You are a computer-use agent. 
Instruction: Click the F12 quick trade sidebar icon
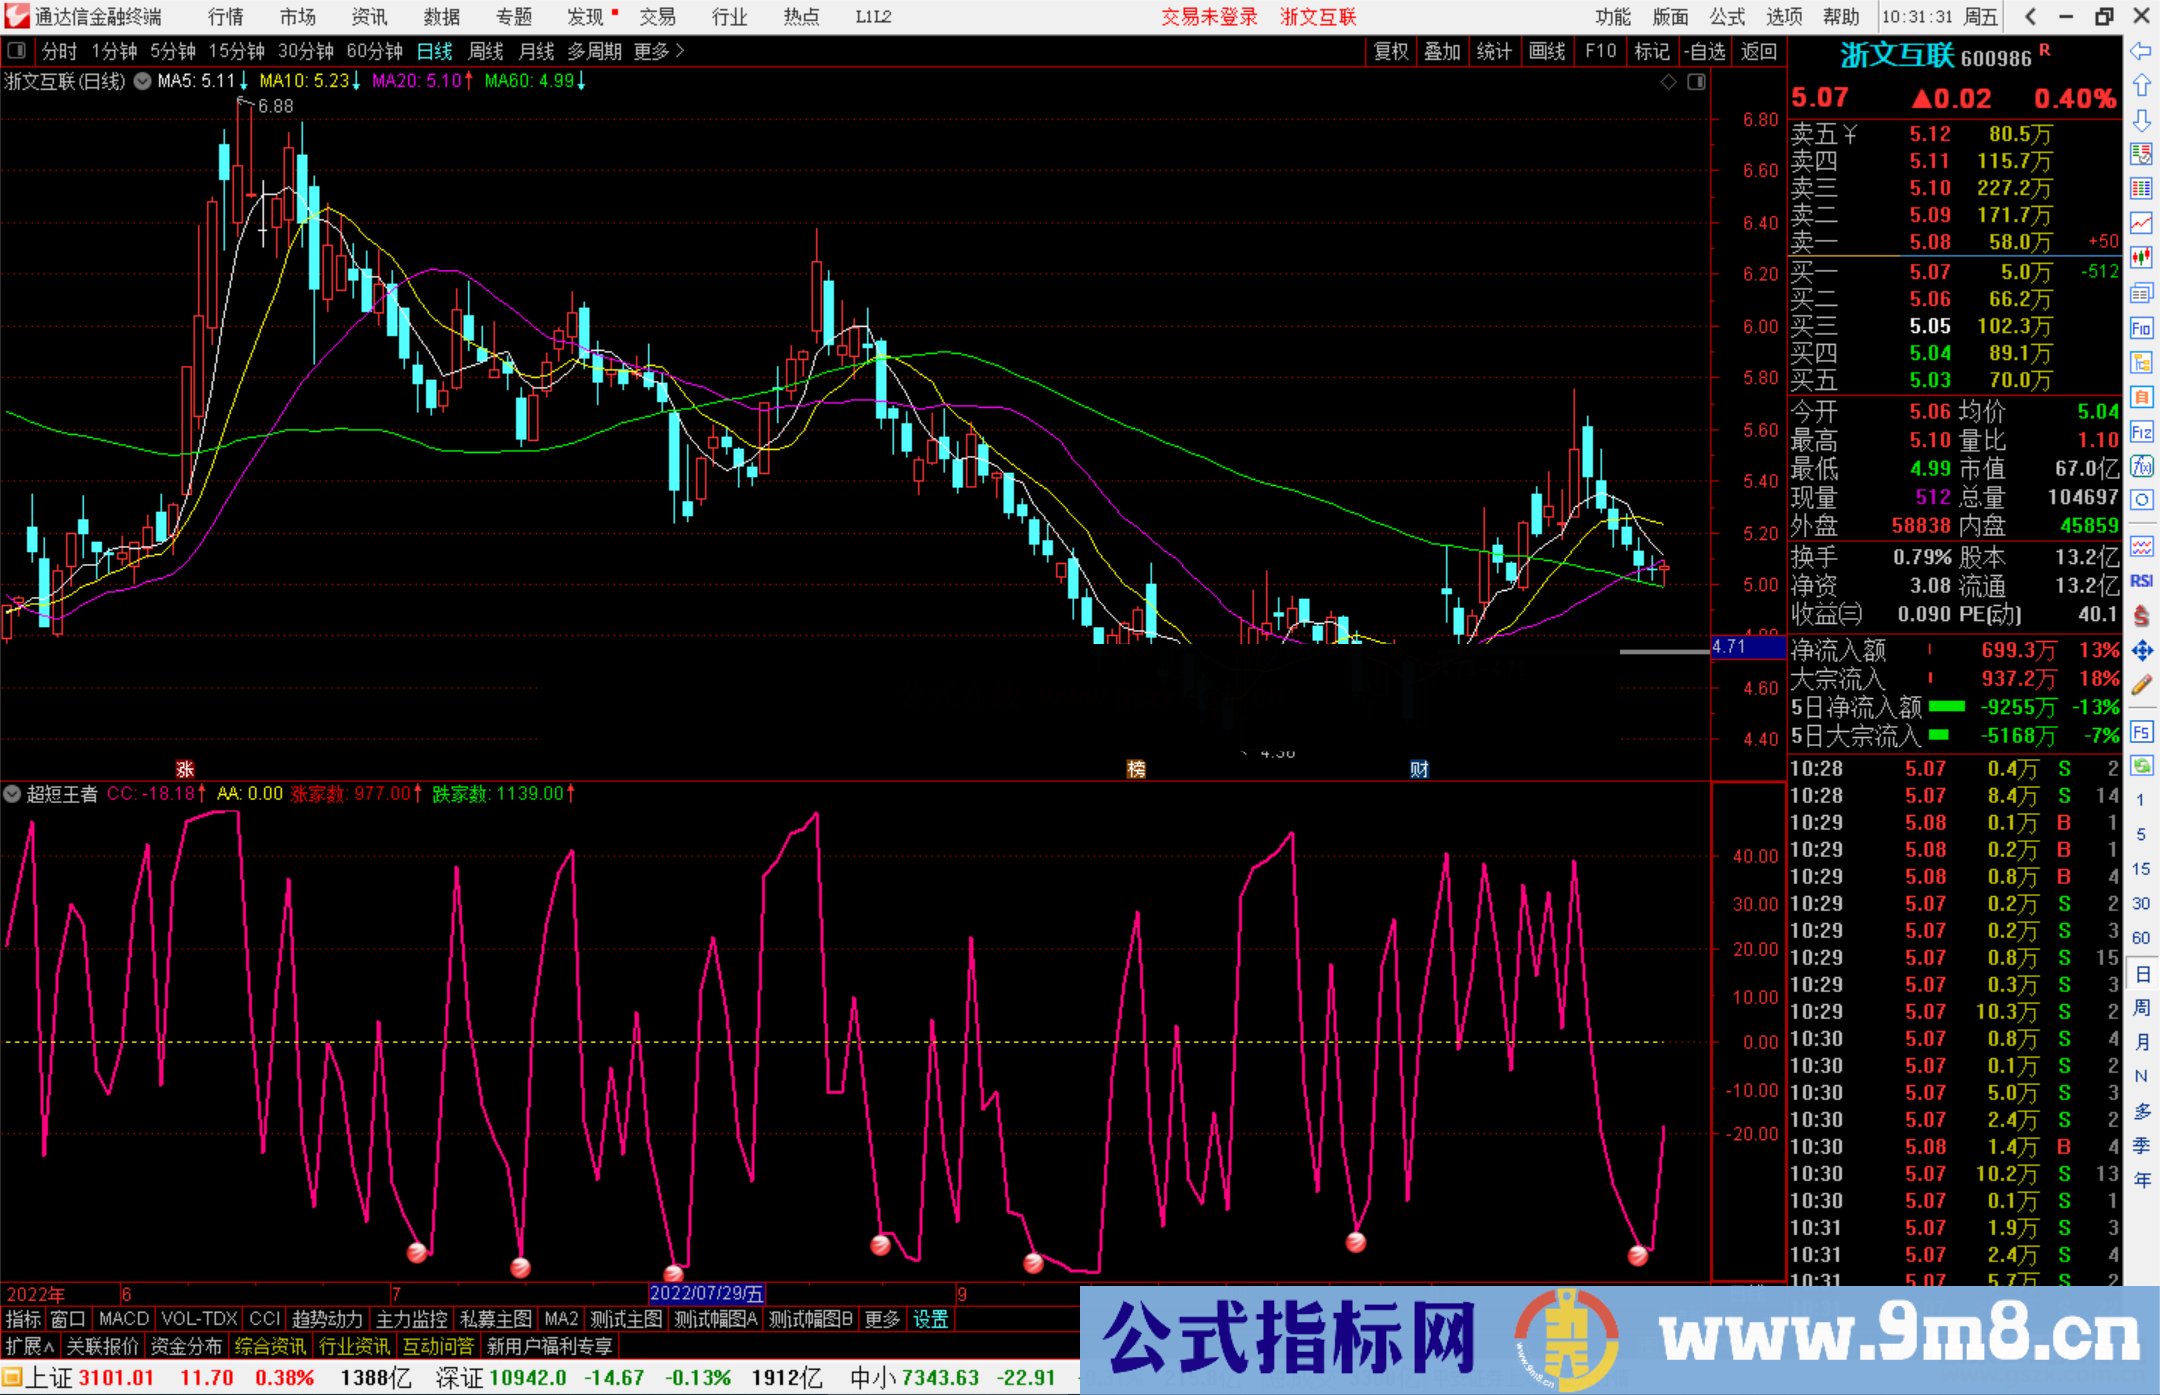pyautogui.click(x=2142, y=432)
